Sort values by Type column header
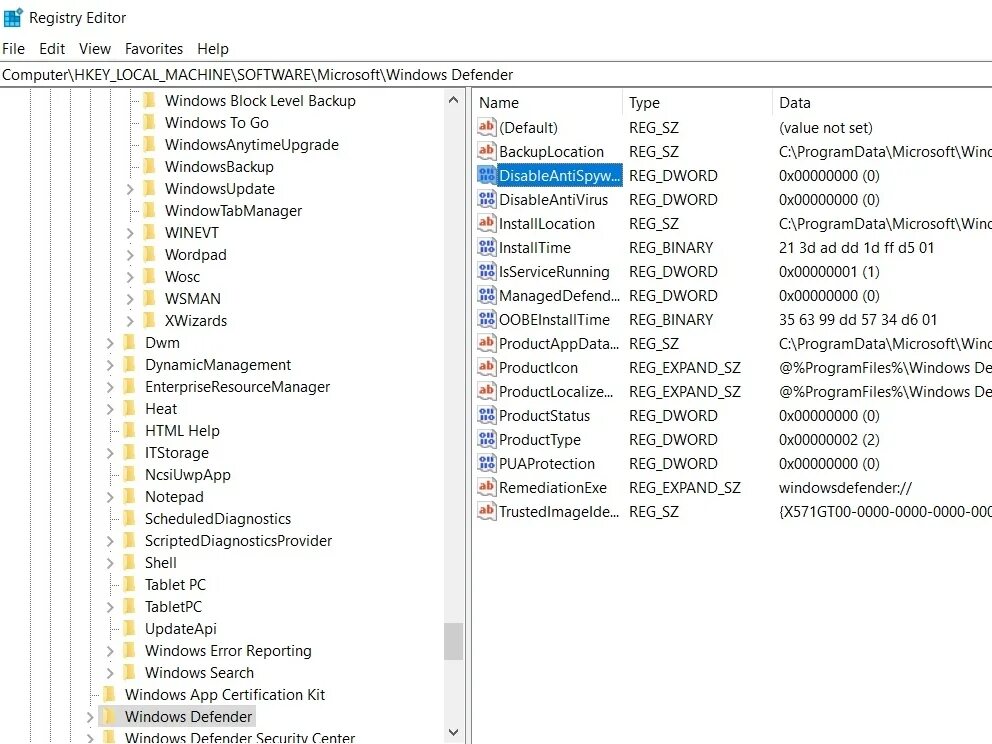The height and width of the screenshot is (744, 992). [697, 102]
